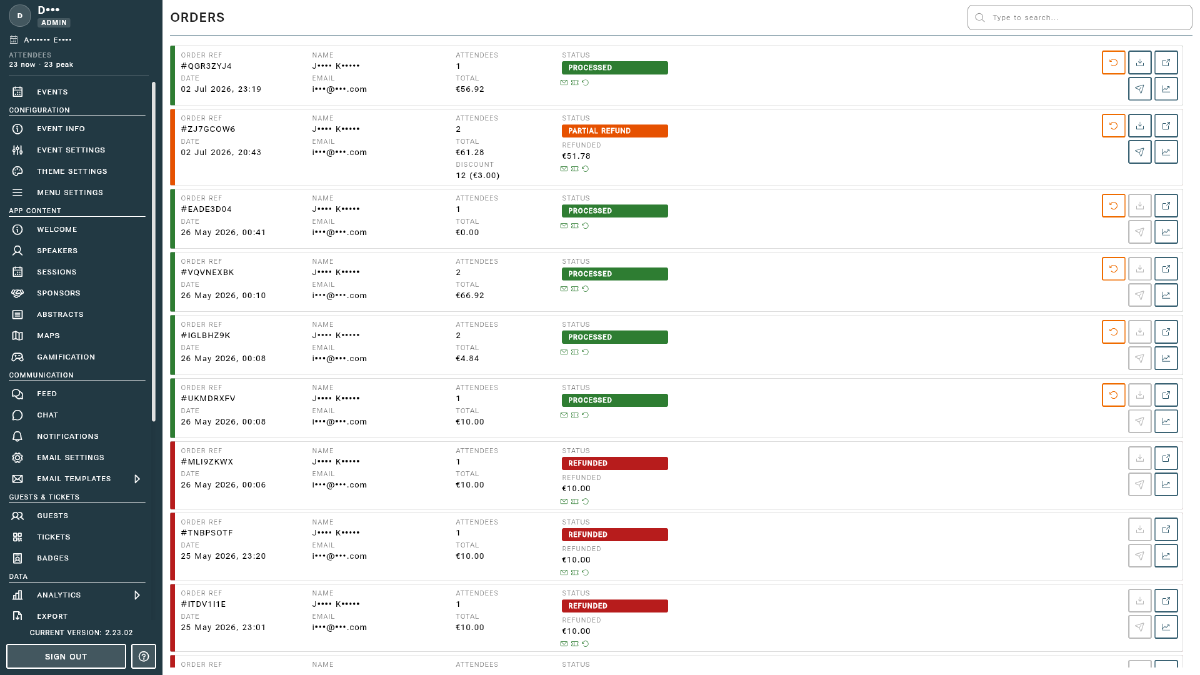1200x675 pixels.
Task: Click the ticket status icon for order #ZJ7GCOW6
Action: click(x=575, y=169)
